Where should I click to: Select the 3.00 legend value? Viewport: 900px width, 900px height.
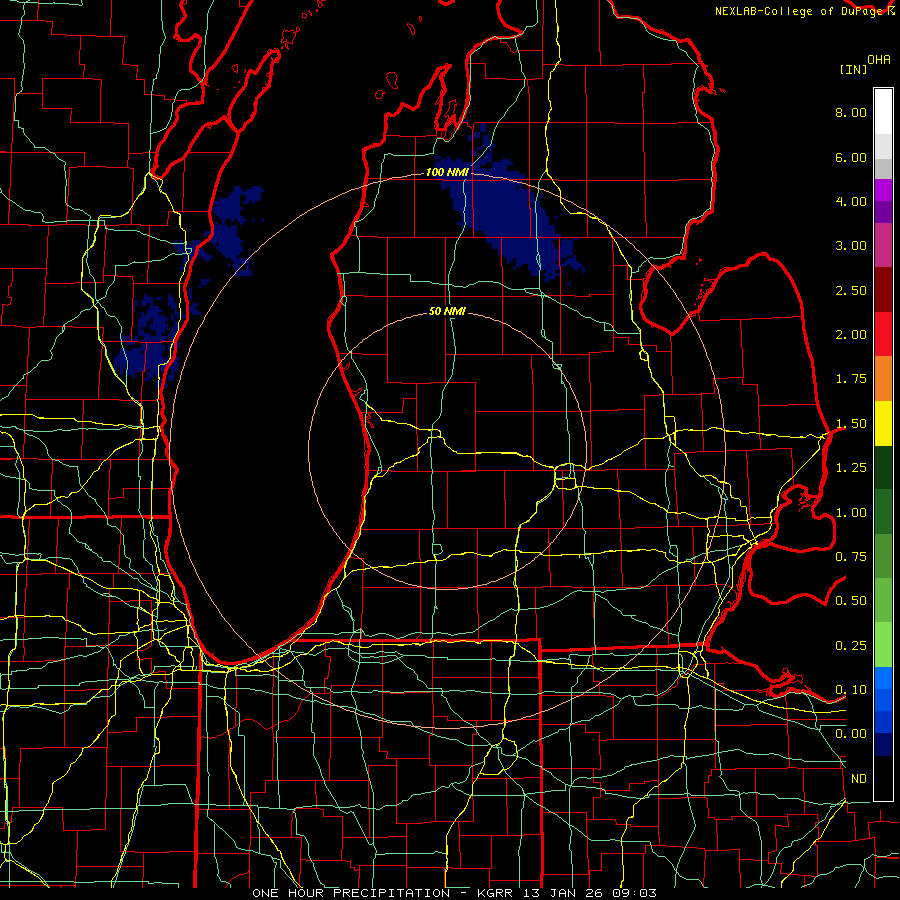click(x=851, y=246)
